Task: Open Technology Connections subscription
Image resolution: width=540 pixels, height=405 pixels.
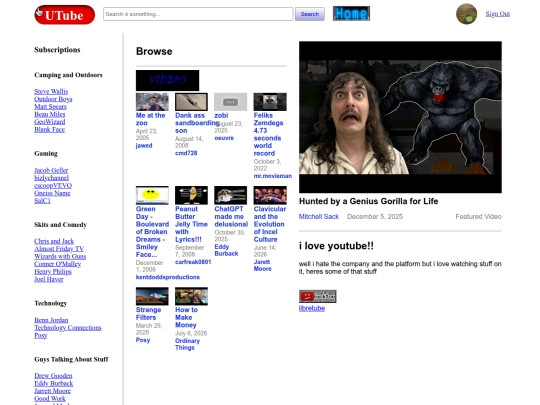Action: (68, 328)
